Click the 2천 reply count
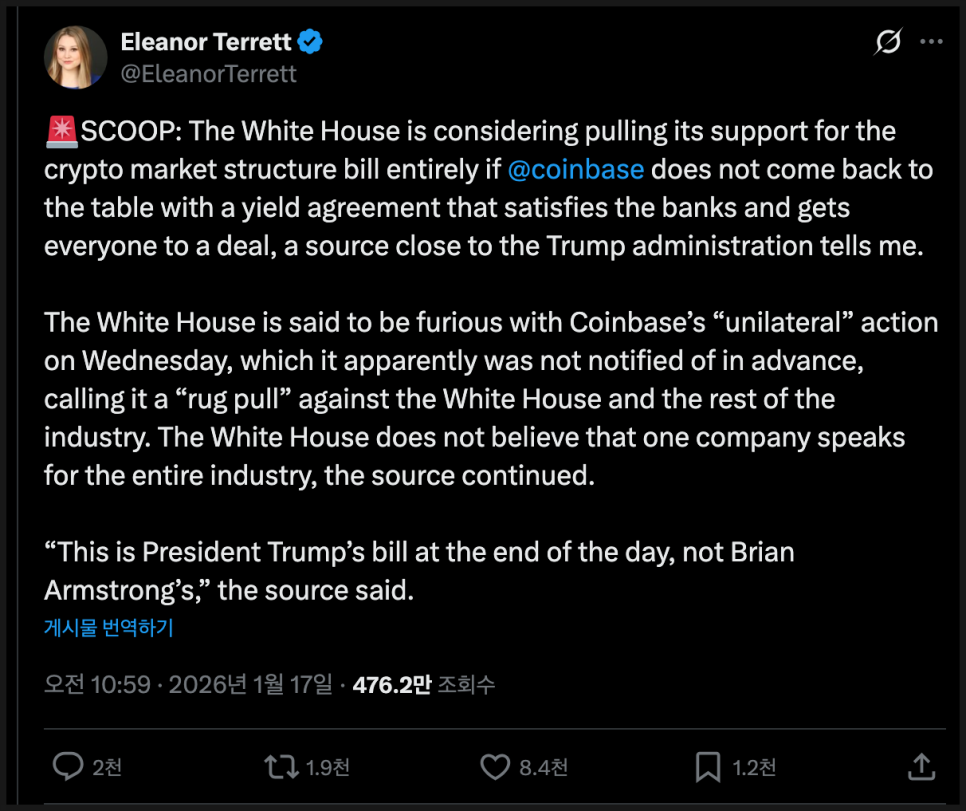 click(x=107, y=768)
